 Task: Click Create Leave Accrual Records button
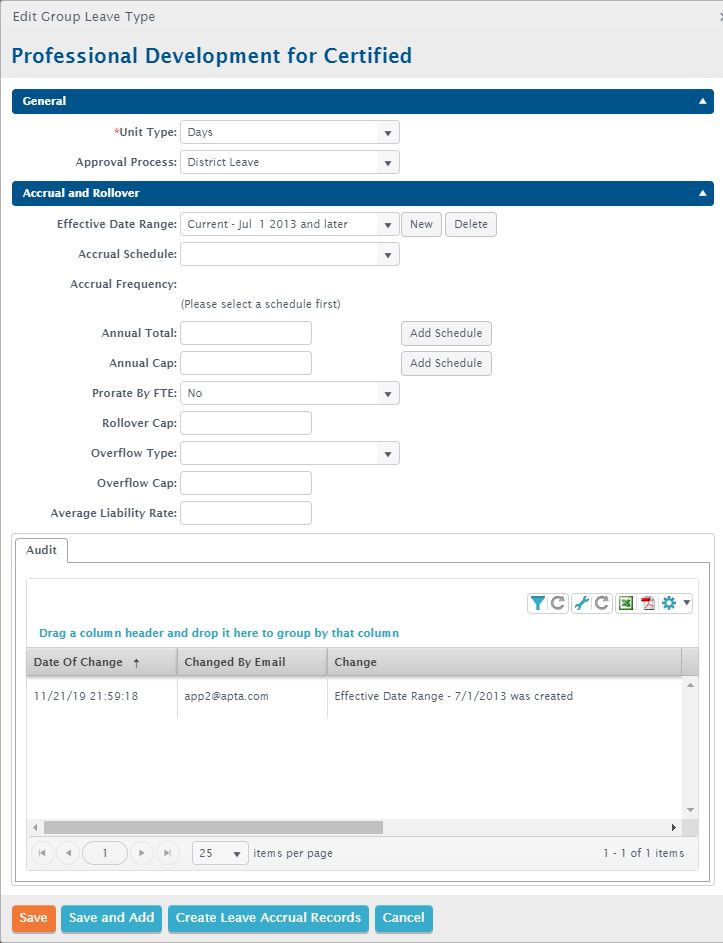pos(268,918)
